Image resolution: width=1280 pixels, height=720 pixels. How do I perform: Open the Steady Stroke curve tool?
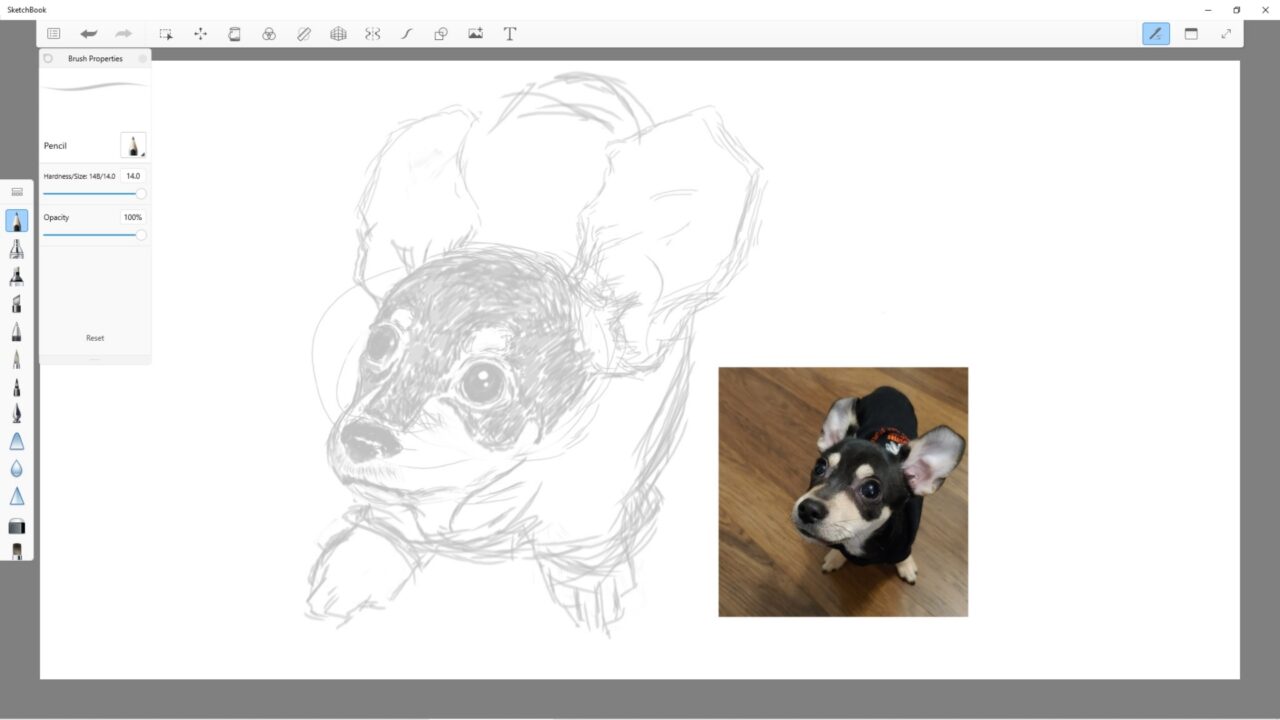(407, 33)
